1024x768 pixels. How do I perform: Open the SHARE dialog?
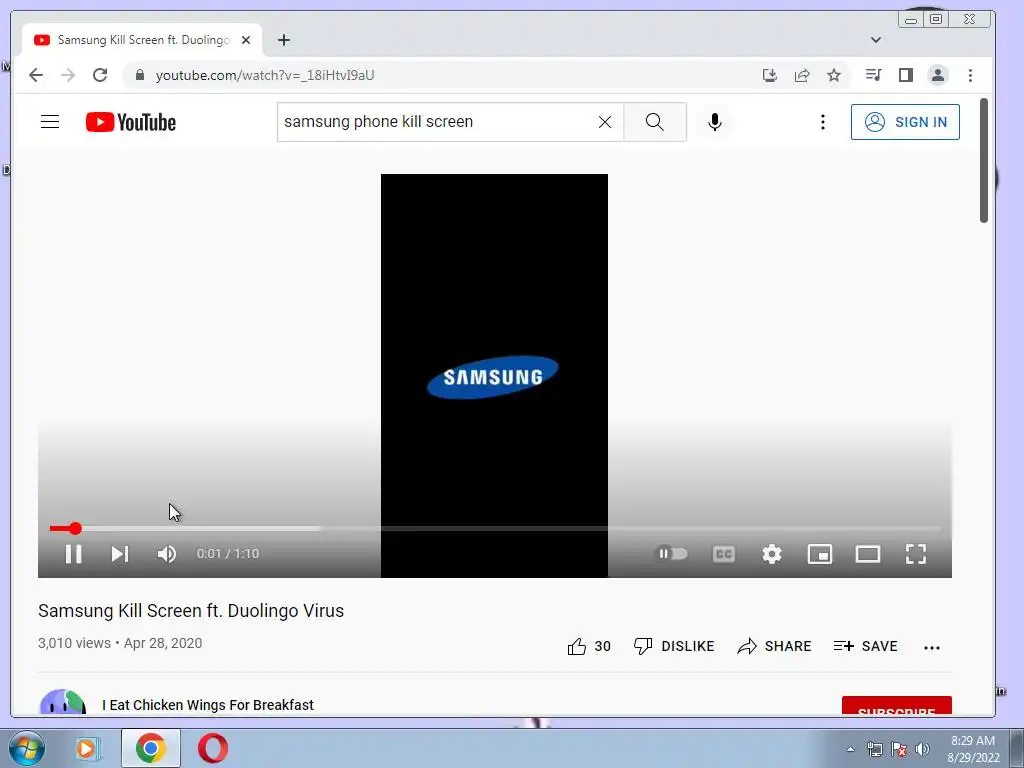[x=775, y=647]
